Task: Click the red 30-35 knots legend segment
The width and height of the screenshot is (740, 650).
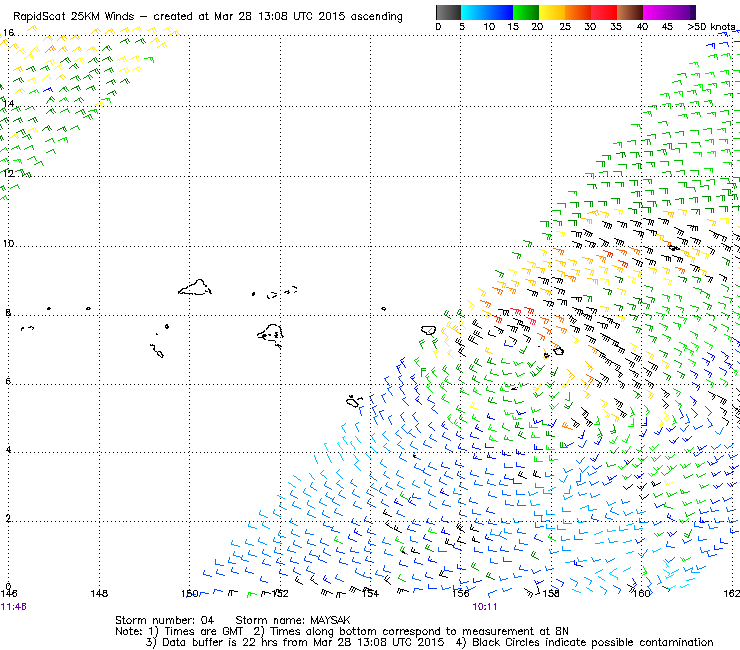Action: point(604,12)
